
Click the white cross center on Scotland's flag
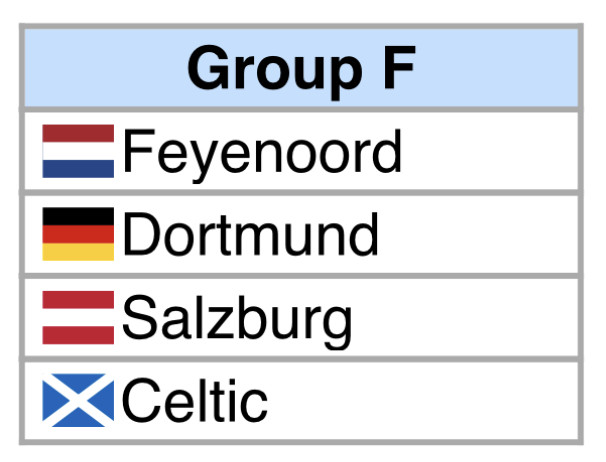(x=78, y=400)
